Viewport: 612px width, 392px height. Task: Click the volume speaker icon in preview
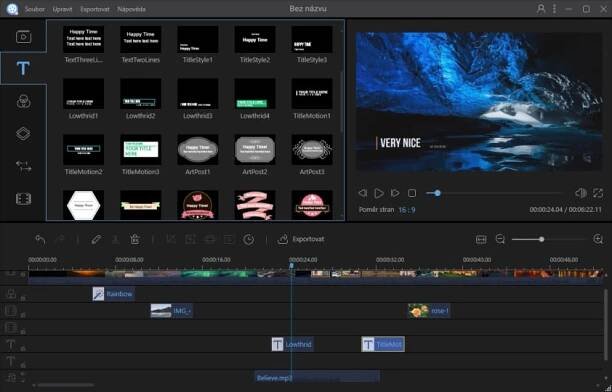click(x=580, y=193)
